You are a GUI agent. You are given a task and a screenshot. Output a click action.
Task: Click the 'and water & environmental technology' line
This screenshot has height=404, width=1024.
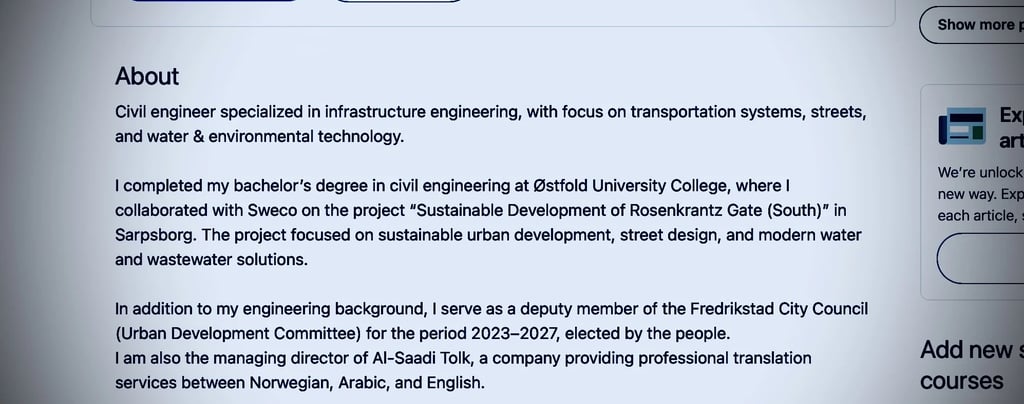(x=259, y=137)
